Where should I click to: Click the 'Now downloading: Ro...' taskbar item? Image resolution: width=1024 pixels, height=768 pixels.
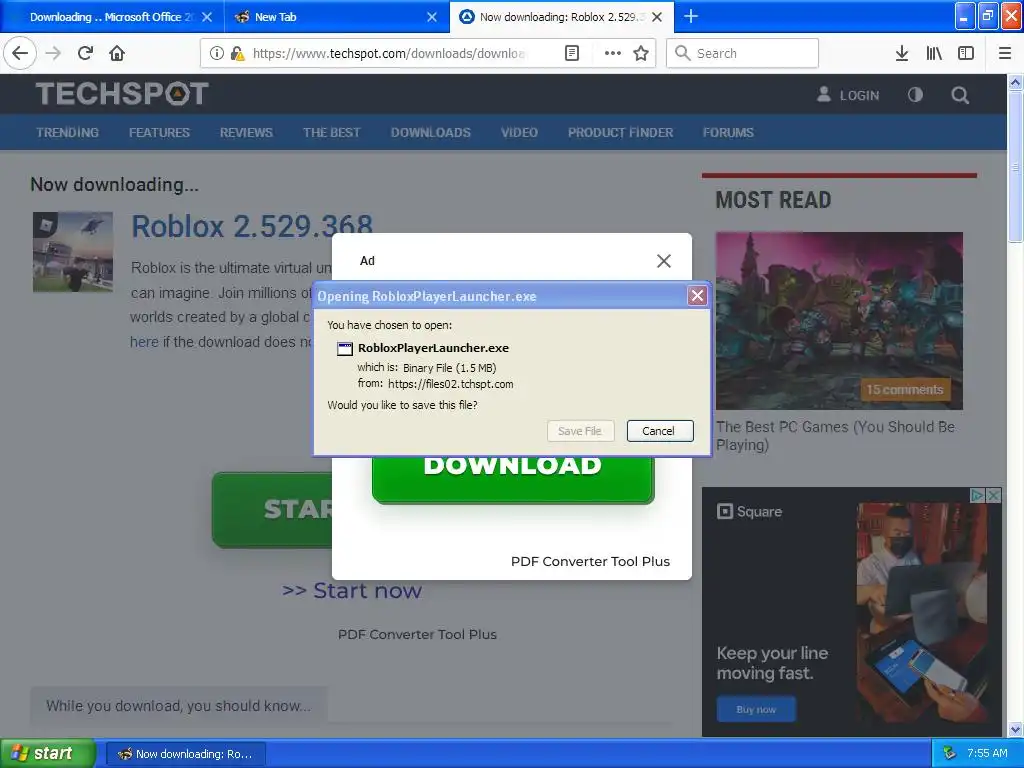point(185,754)
